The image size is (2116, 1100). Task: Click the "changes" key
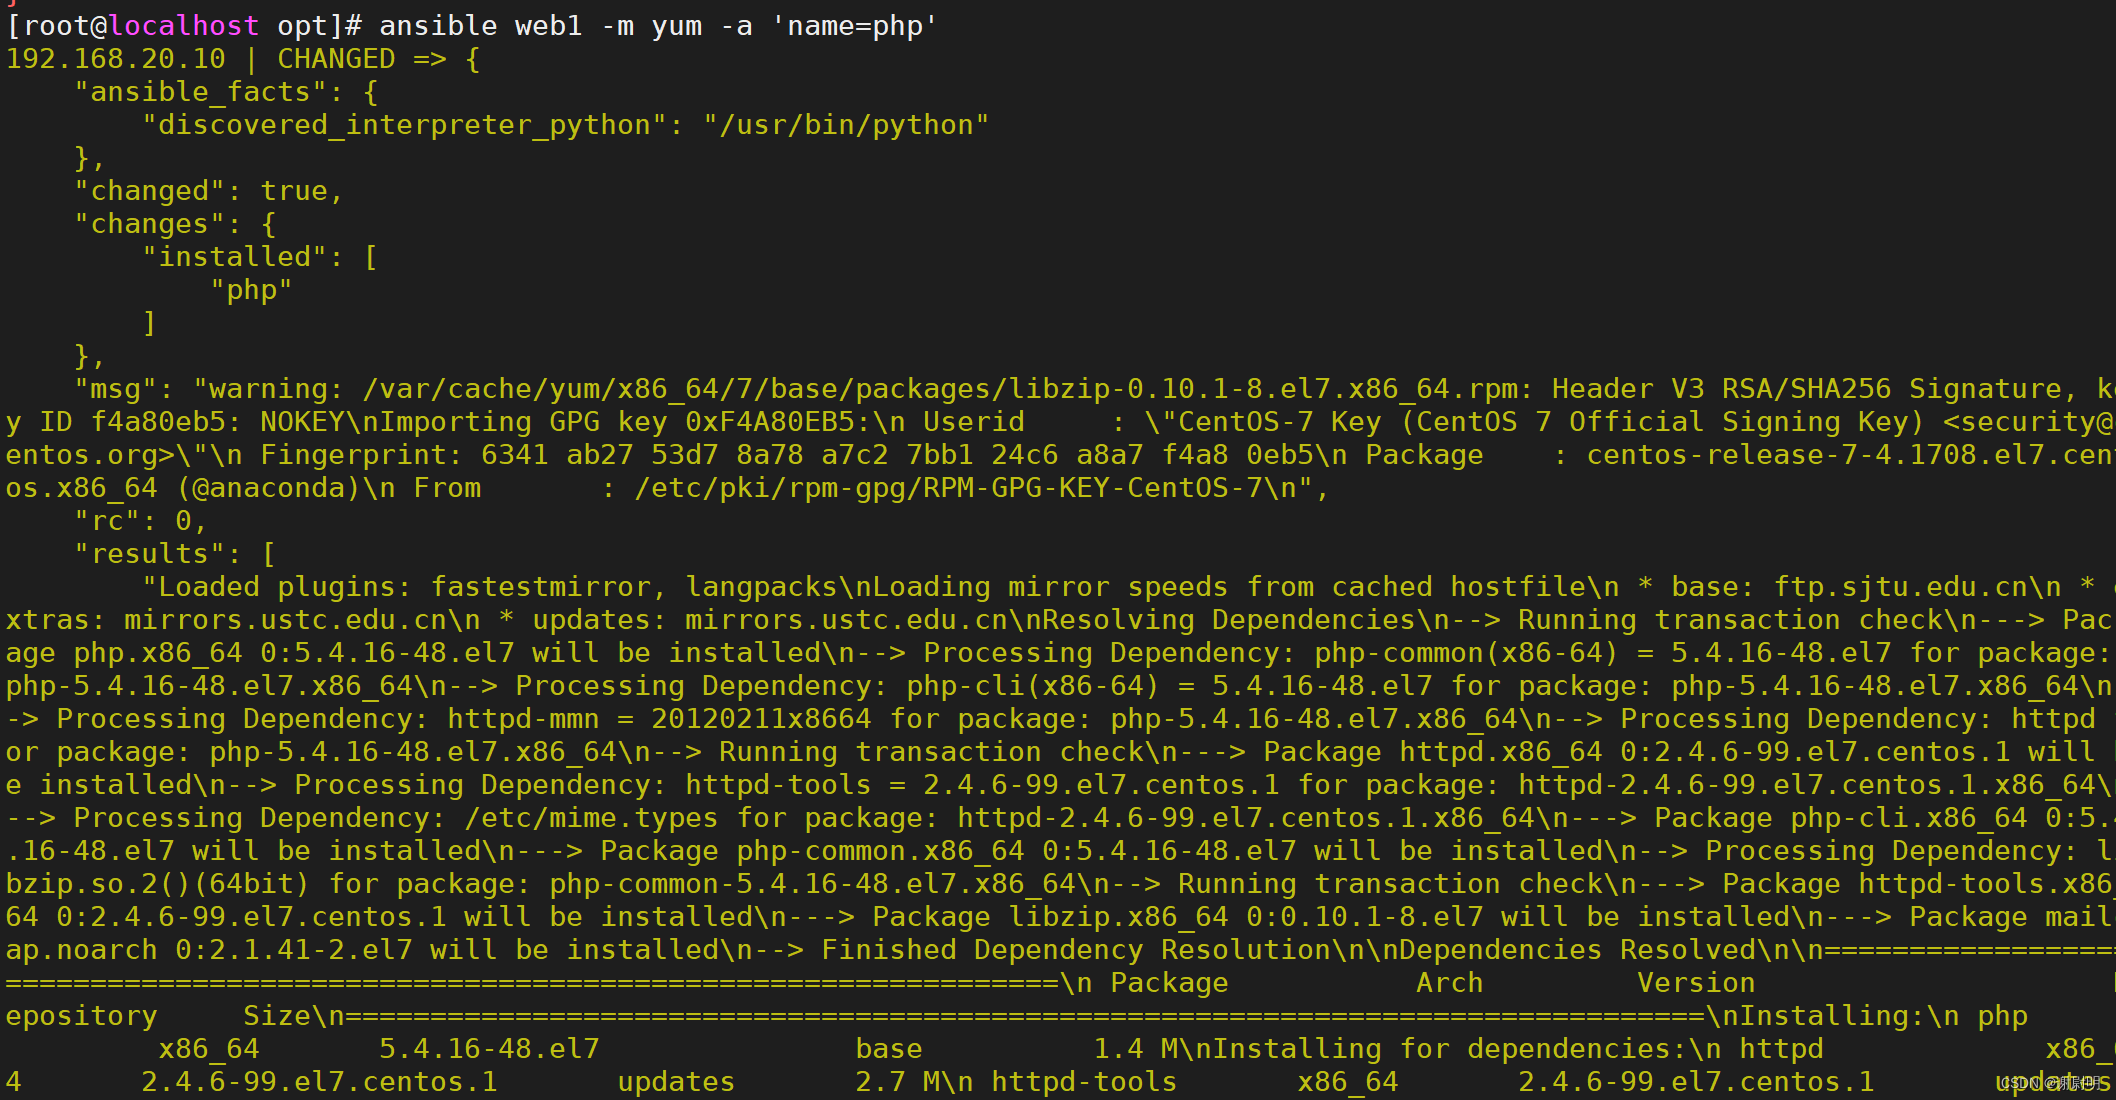(x=150, y=224)
